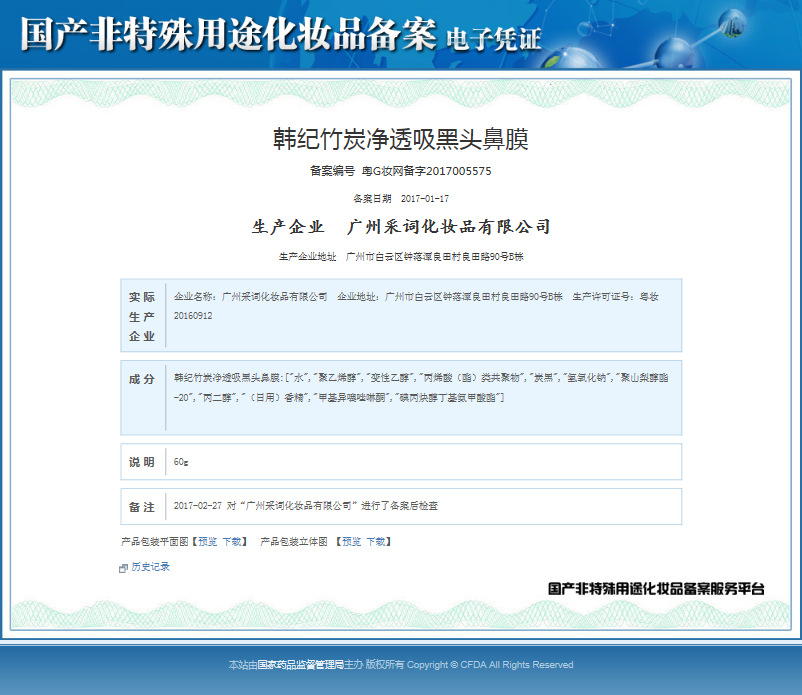Click 生产企业 广州采词化妆品有限公司 heading
The height and width of the screenshot is (695, 802).
400,227
